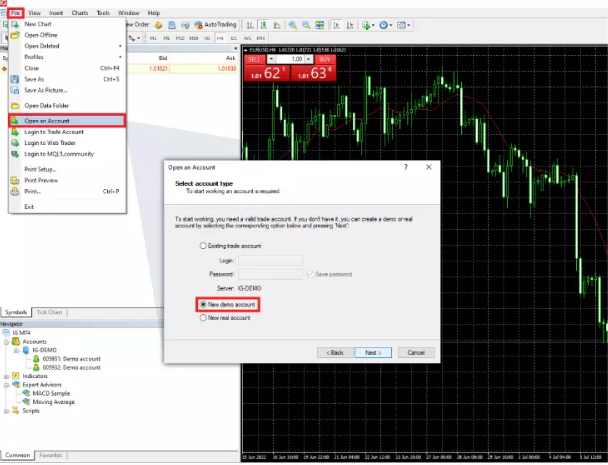Open the View menu
608x465 pixels.
[x=34, y=13]
